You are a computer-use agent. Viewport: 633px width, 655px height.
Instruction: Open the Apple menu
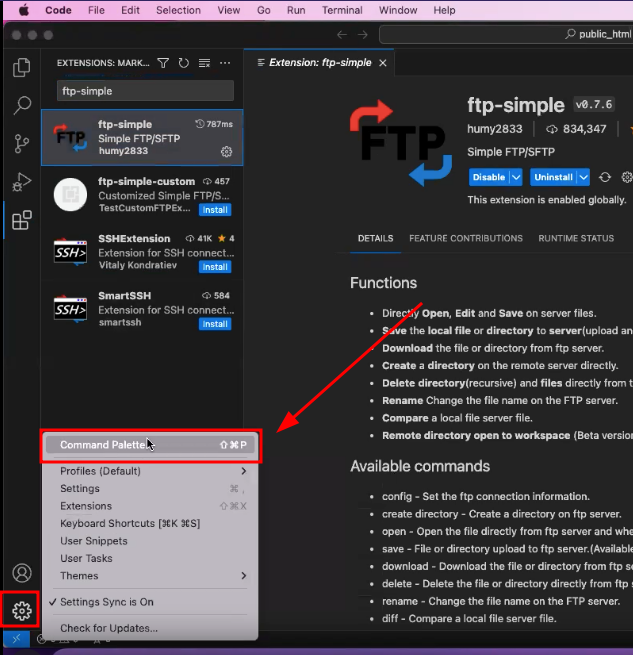pos(24,10)
